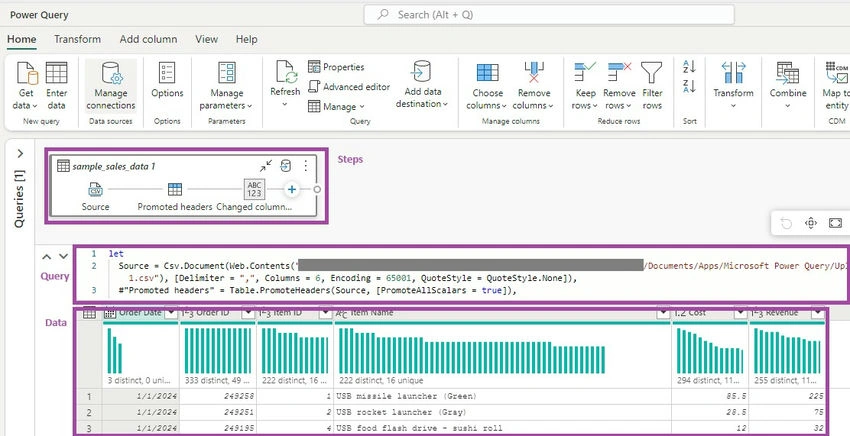Expand the Queries pane chevron
This screenshot has height=436, width=850.
[20, 153]
